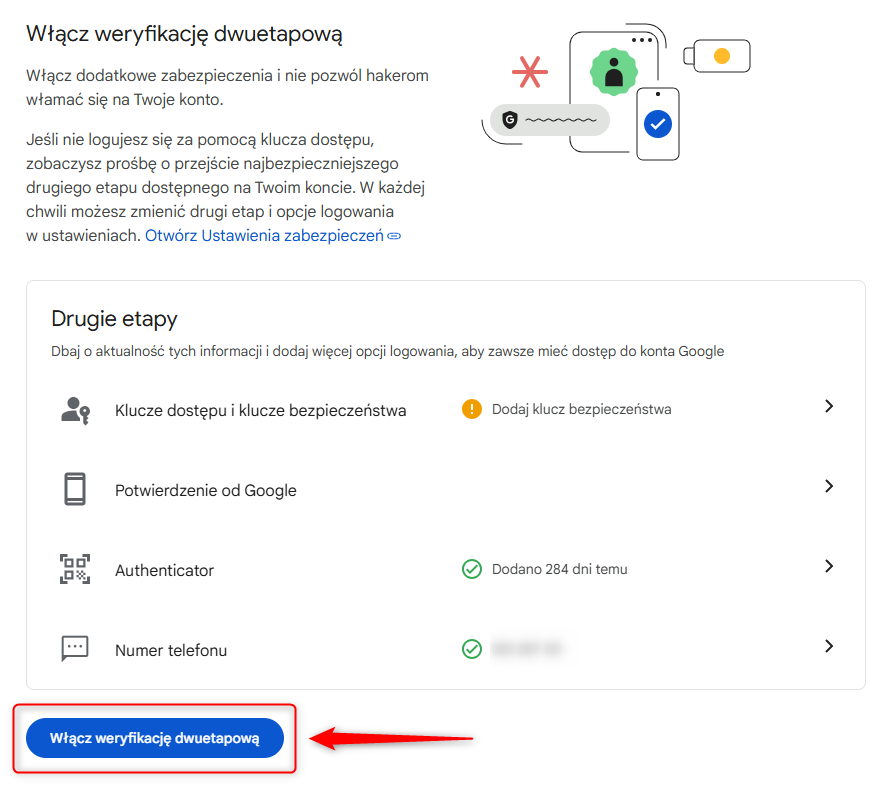Click the passkeys person-with-key icon
Screen dimensions: 895x792
pyautogui.click(x=75, y=411)
